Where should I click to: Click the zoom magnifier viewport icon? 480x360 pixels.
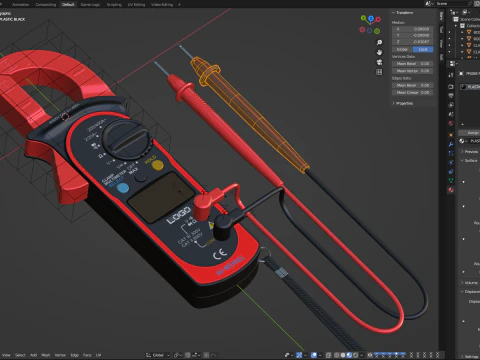point(379,42)
